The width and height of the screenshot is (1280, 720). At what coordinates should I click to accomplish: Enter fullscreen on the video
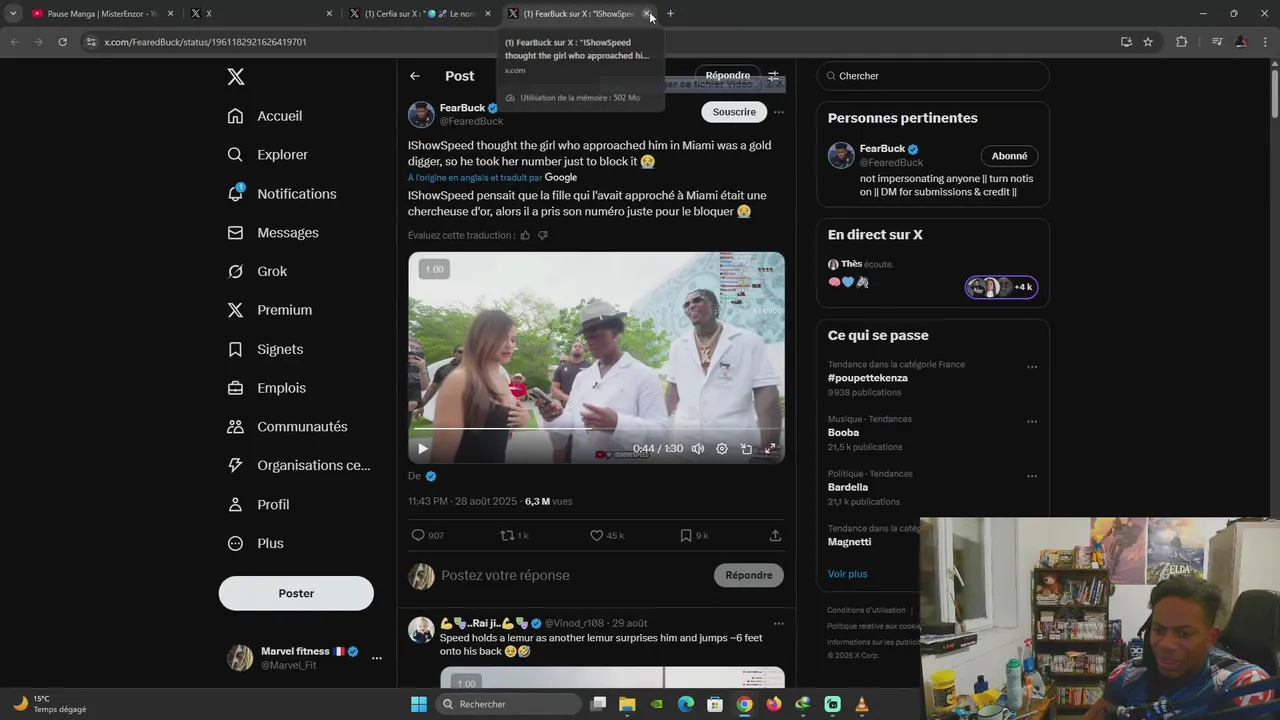(770, 449)
